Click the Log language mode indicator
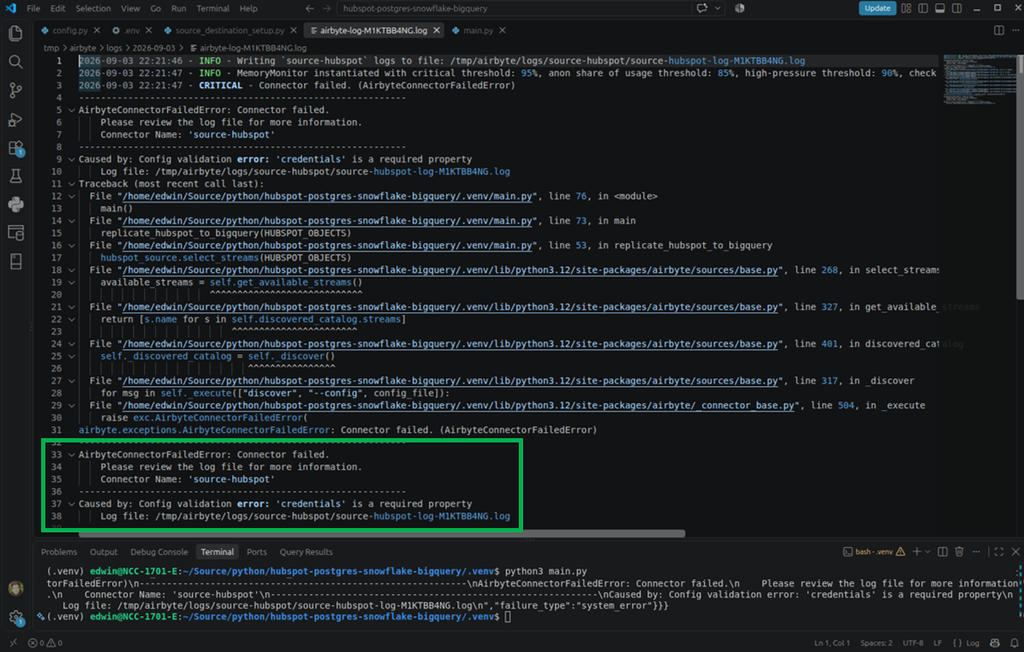 pos(966,643)
